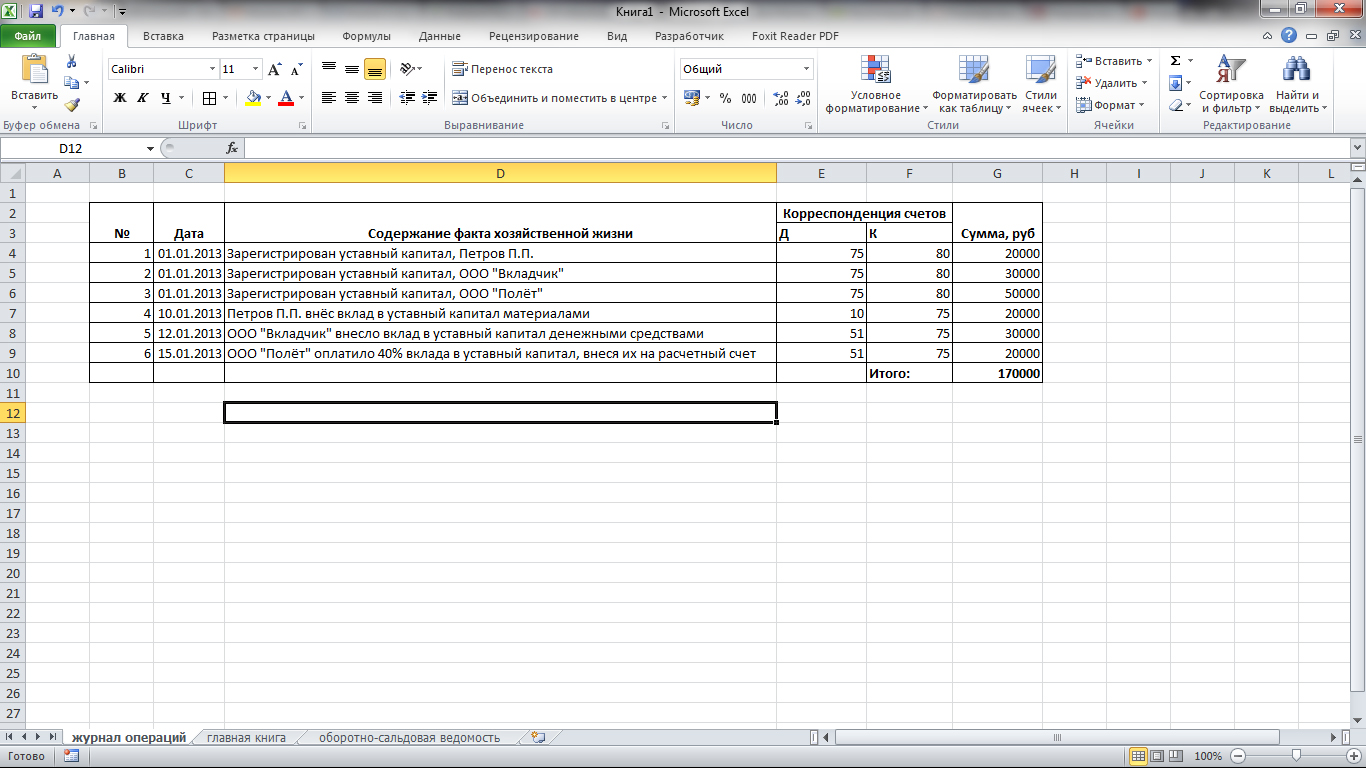
Task: Apply the red font color
Action: click(x=287, y=98)
